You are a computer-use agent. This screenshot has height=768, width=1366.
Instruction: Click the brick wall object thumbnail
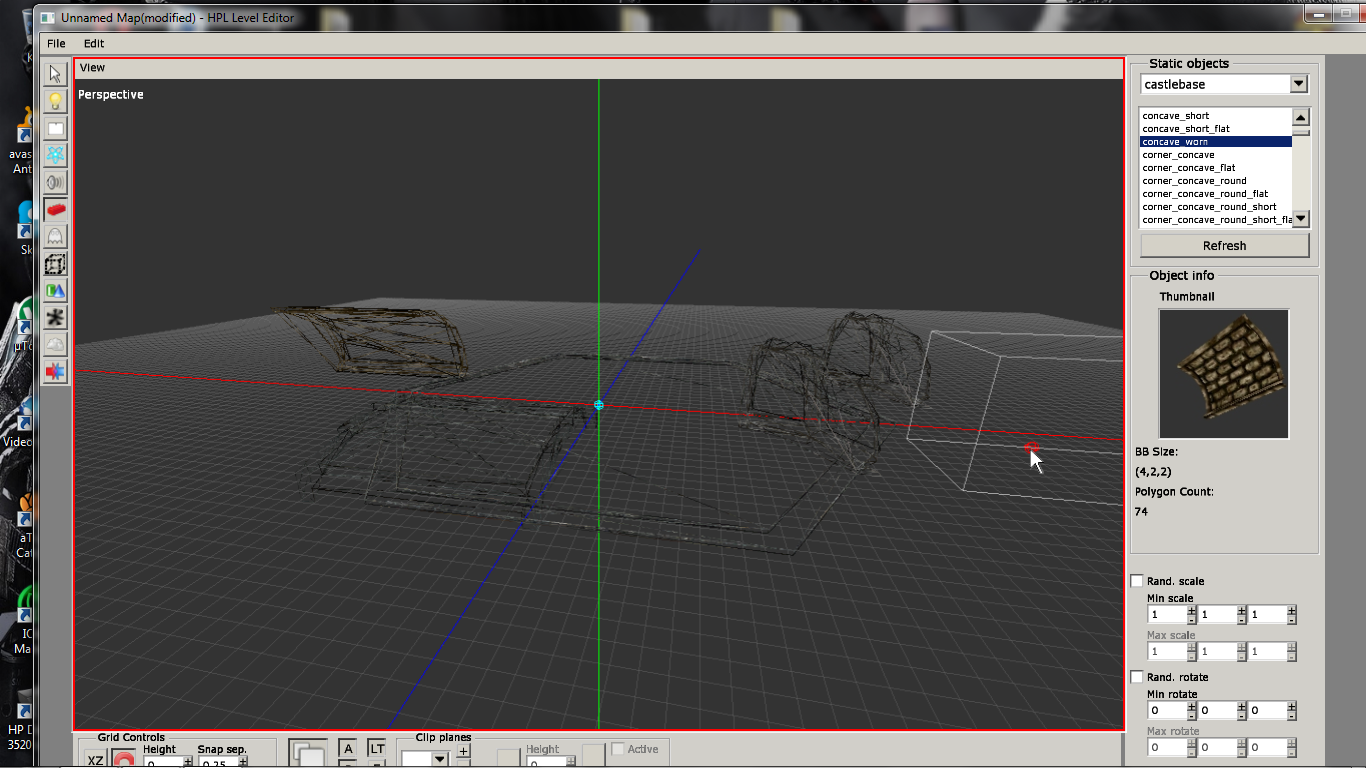[1223, 373]
